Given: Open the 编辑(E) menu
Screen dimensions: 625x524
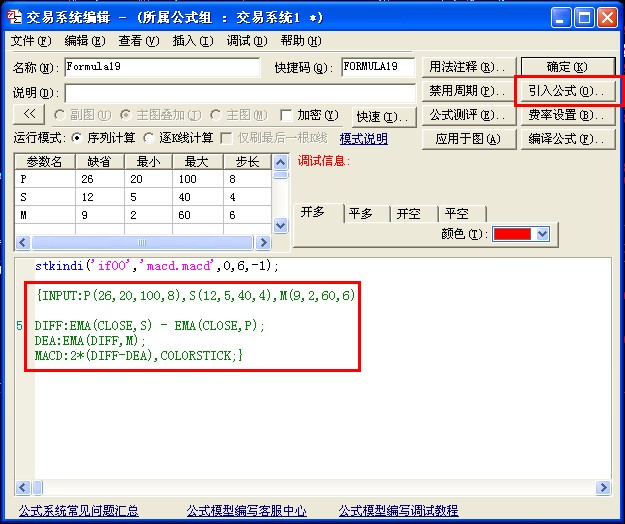Looking at the screenshot, I should click(85, 41).
